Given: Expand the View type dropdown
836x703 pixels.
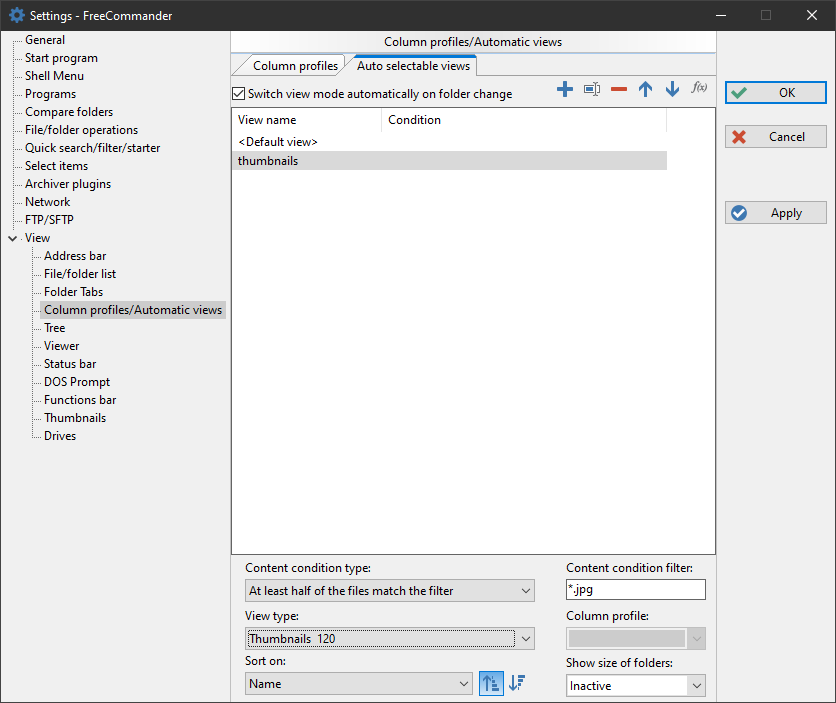Looking at the screenshot, I should click(x=390, y=638).
